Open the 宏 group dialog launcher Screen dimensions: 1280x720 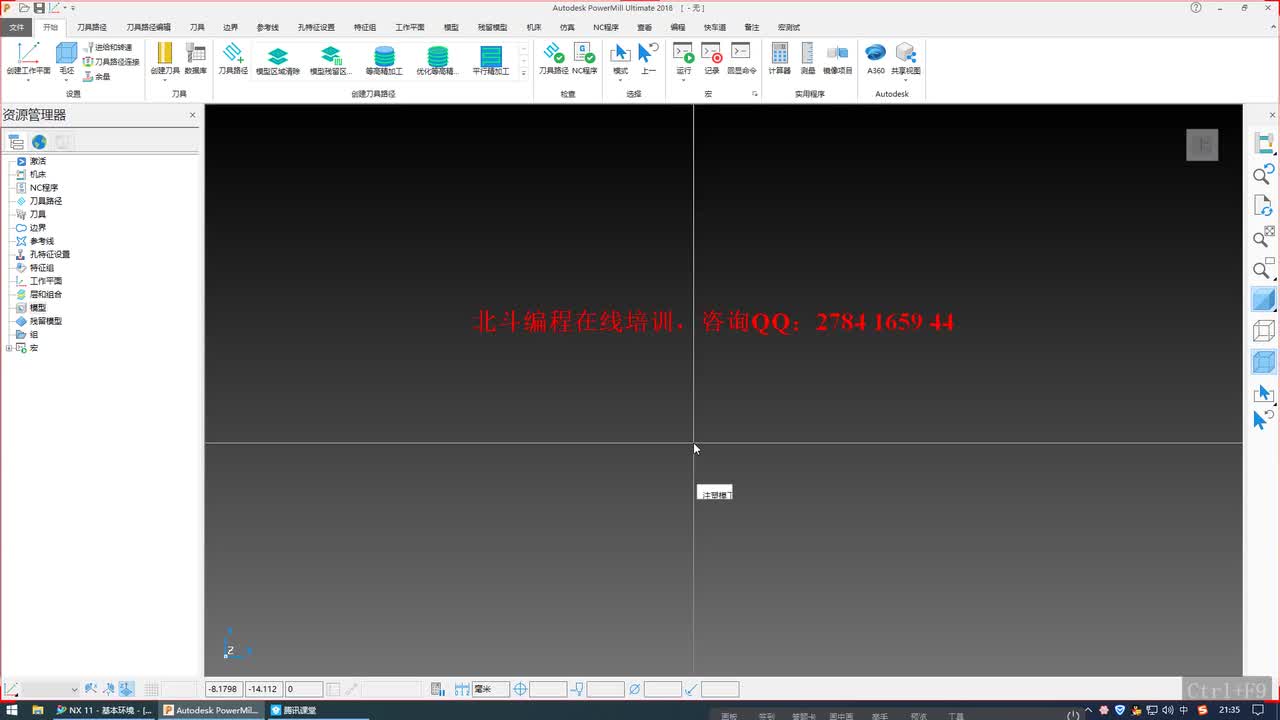[755, 94]
